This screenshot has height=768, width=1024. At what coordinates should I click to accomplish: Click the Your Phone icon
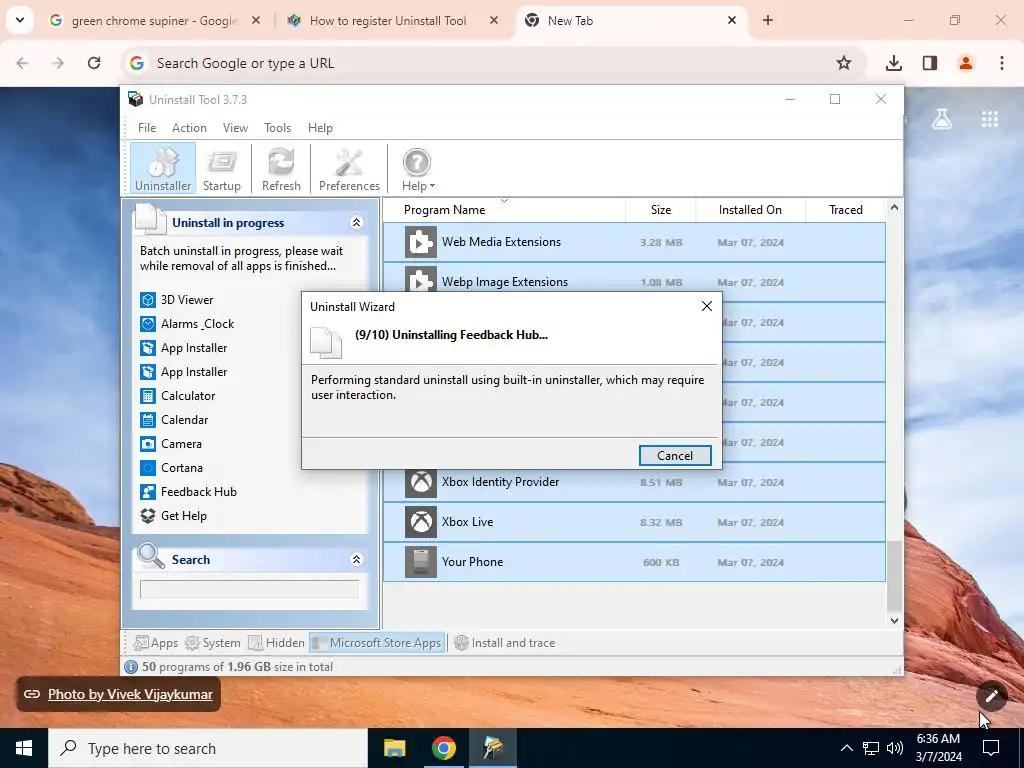(421, 562)
